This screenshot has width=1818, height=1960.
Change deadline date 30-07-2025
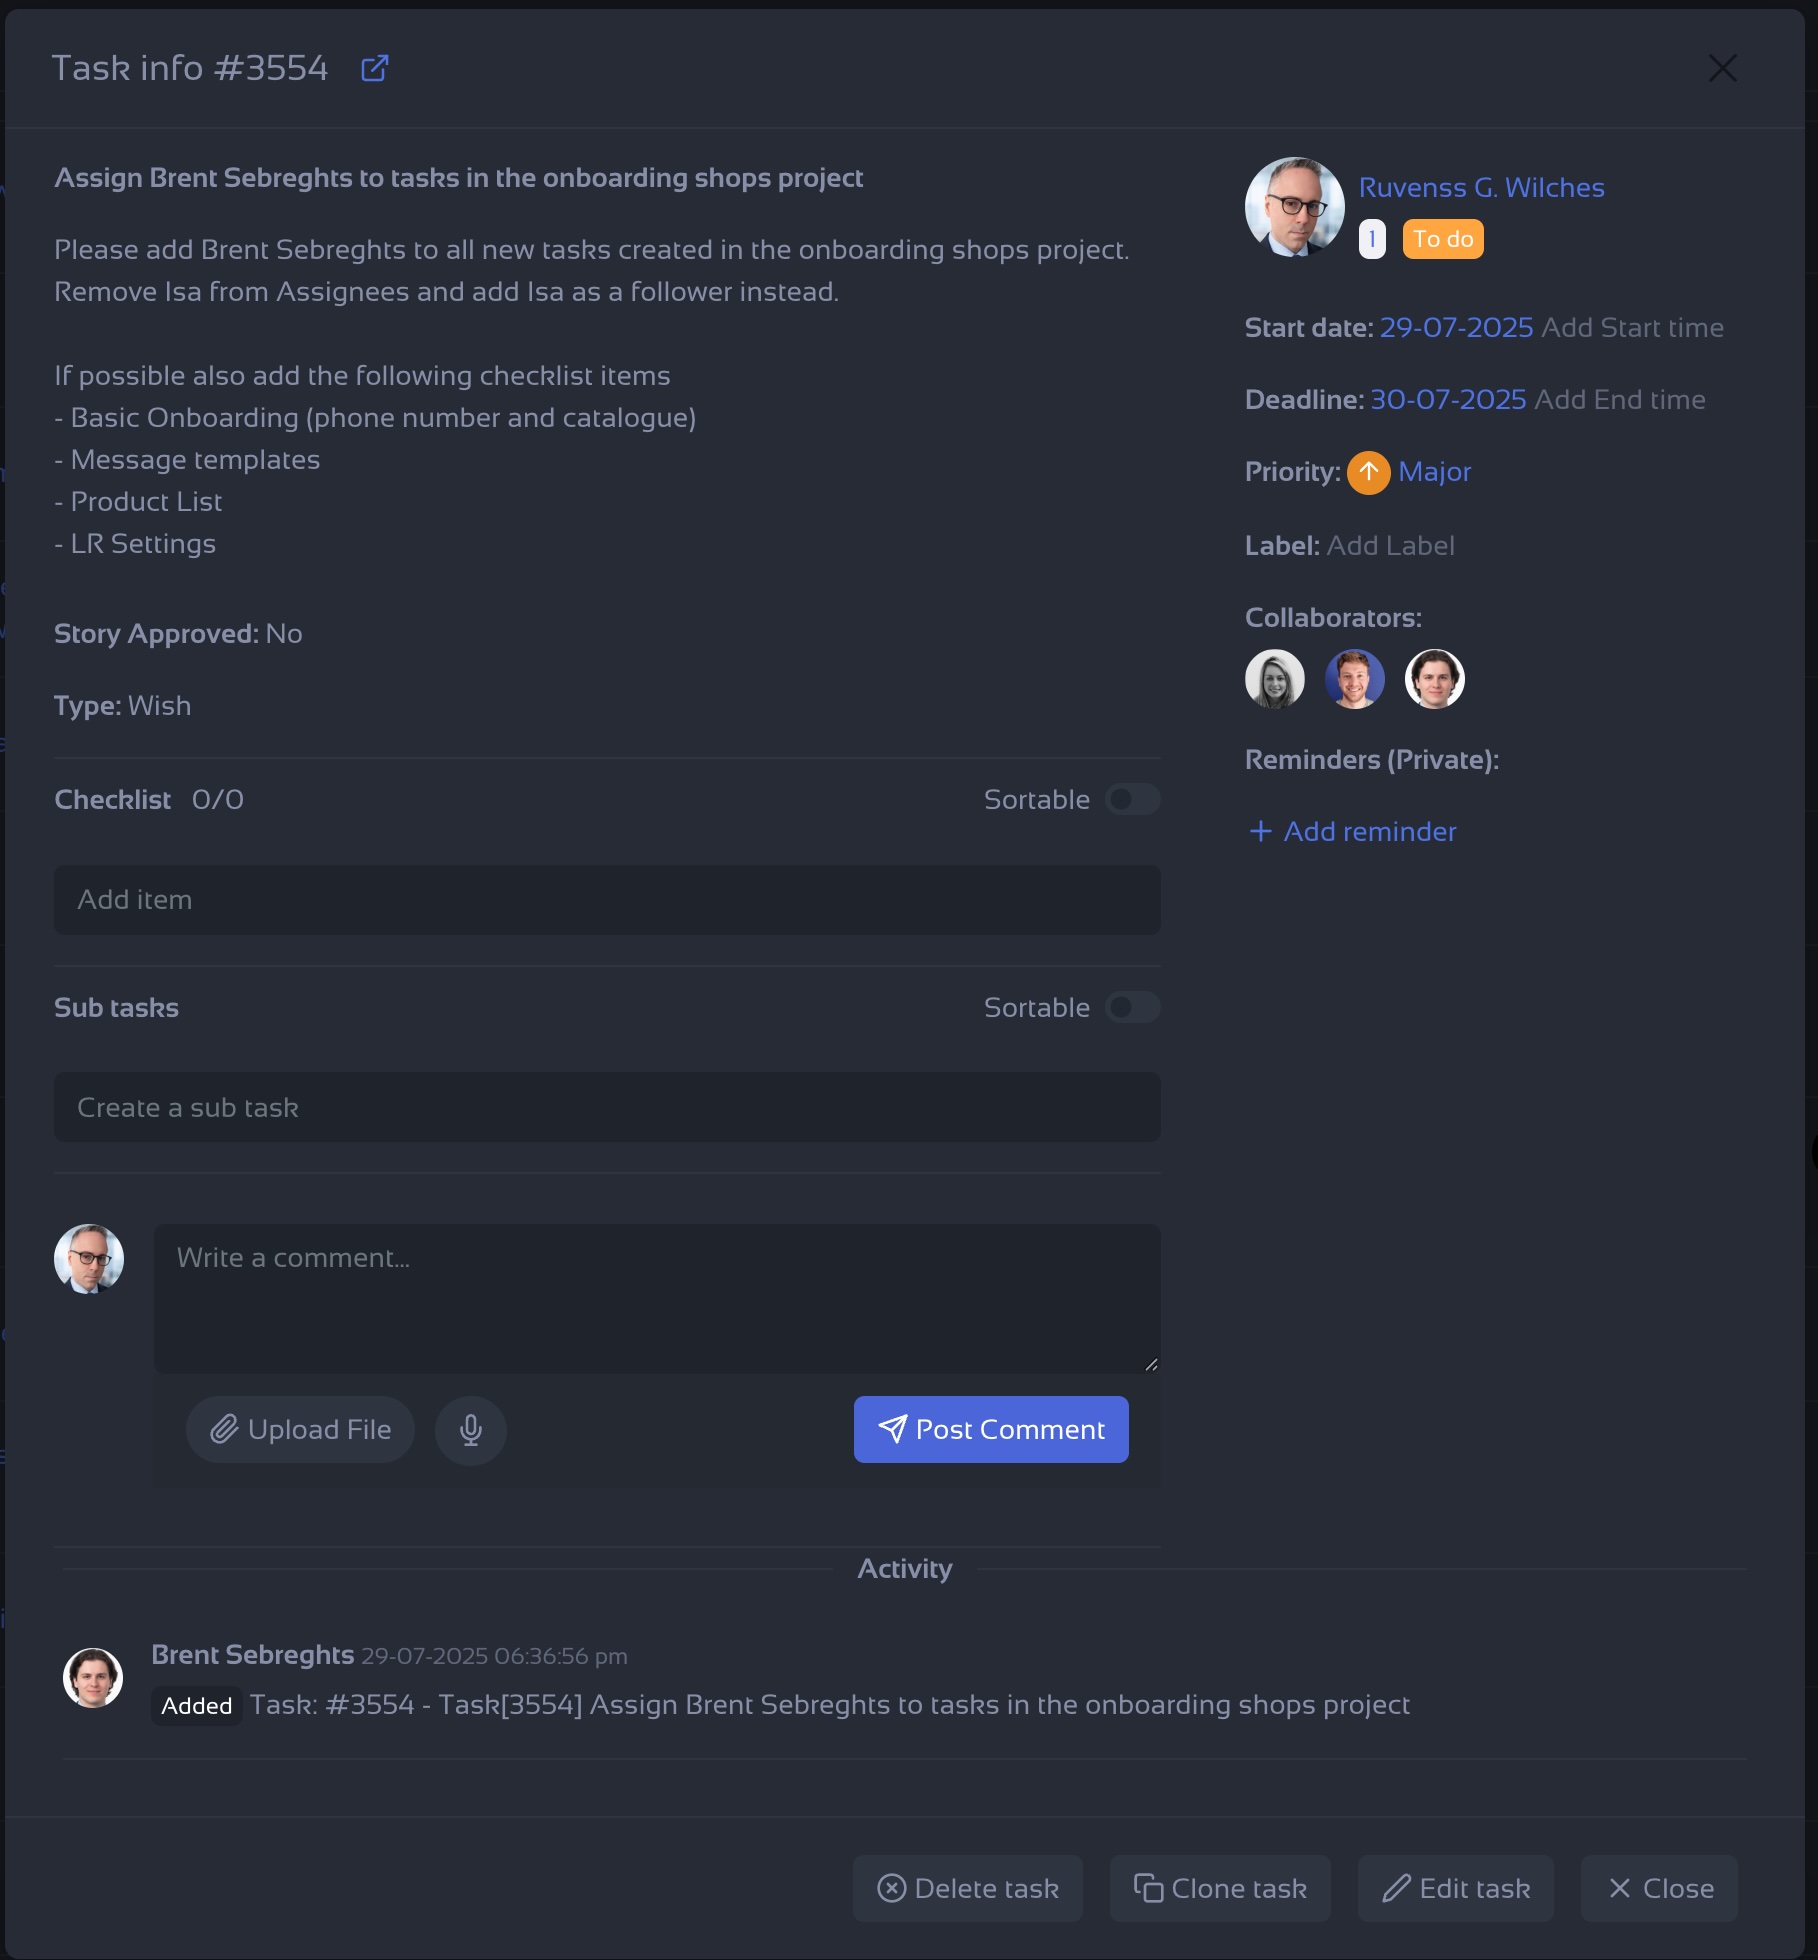(1448, 400)
